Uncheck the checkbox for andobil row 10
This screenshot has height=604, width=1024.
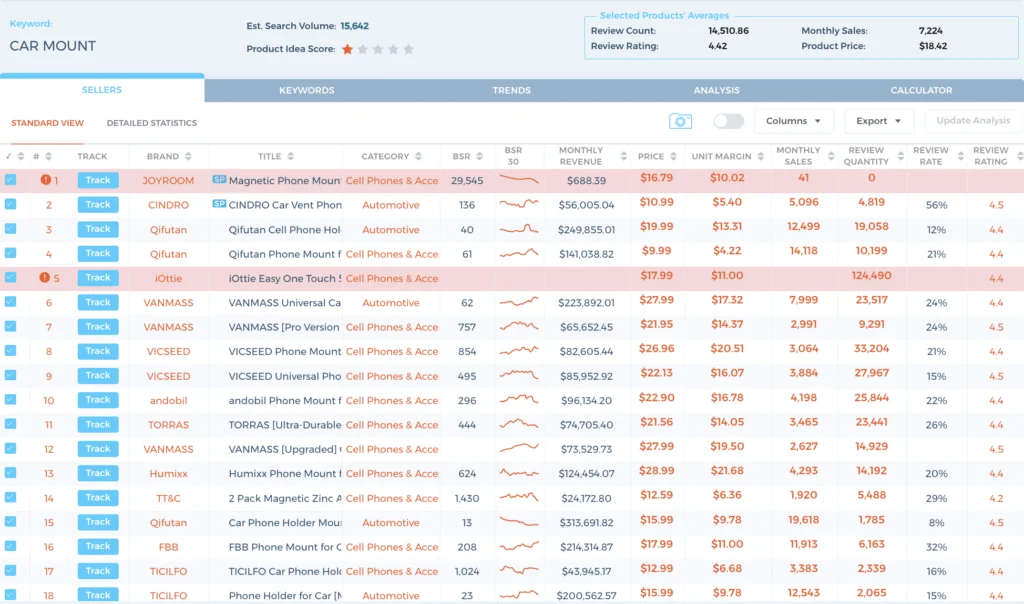[10, 400]
